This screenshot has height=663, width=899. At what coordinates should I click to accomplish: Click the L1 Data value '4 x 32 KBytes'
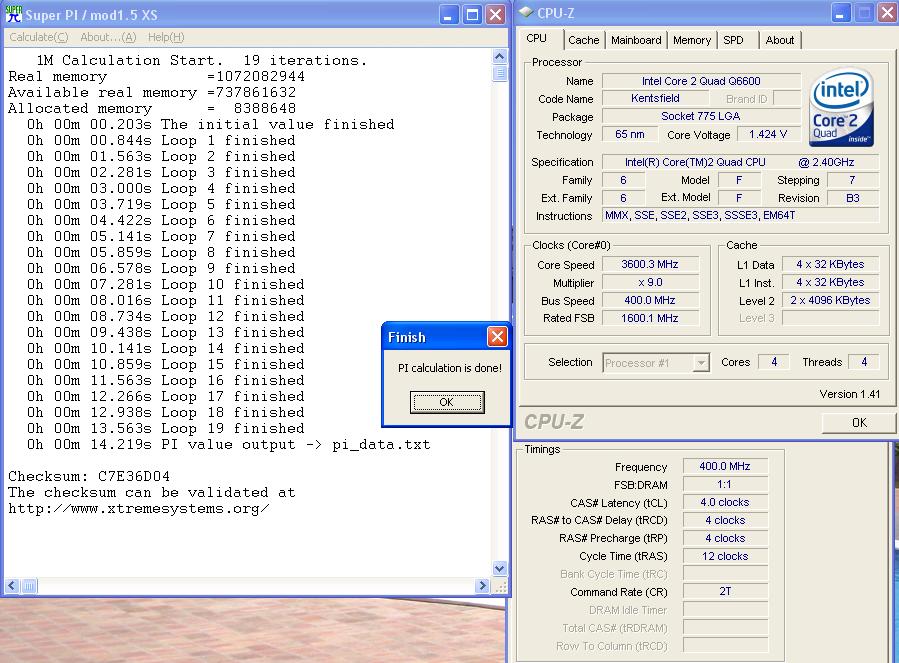[x=830, y=264]
